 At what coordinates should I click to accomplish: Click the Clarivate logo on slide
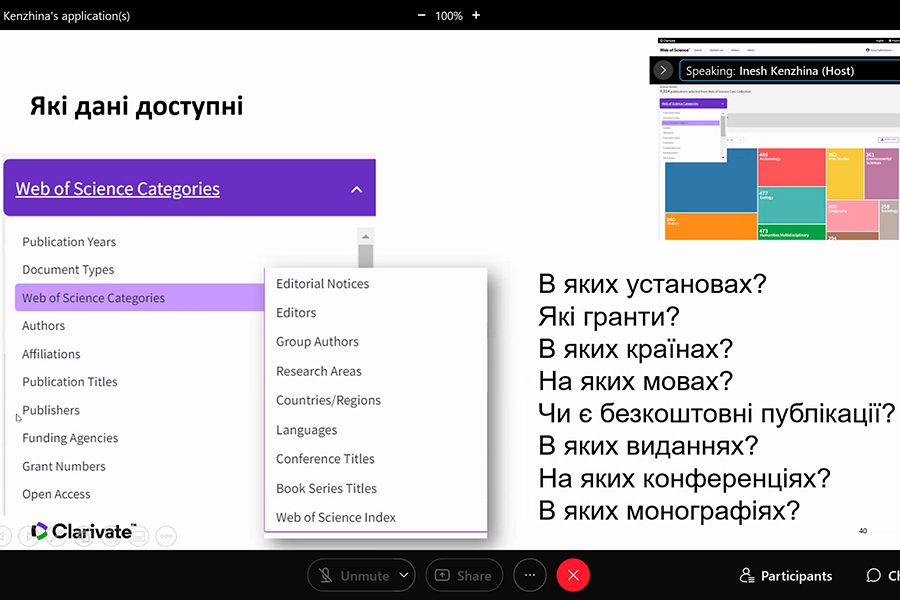[83, 531]
